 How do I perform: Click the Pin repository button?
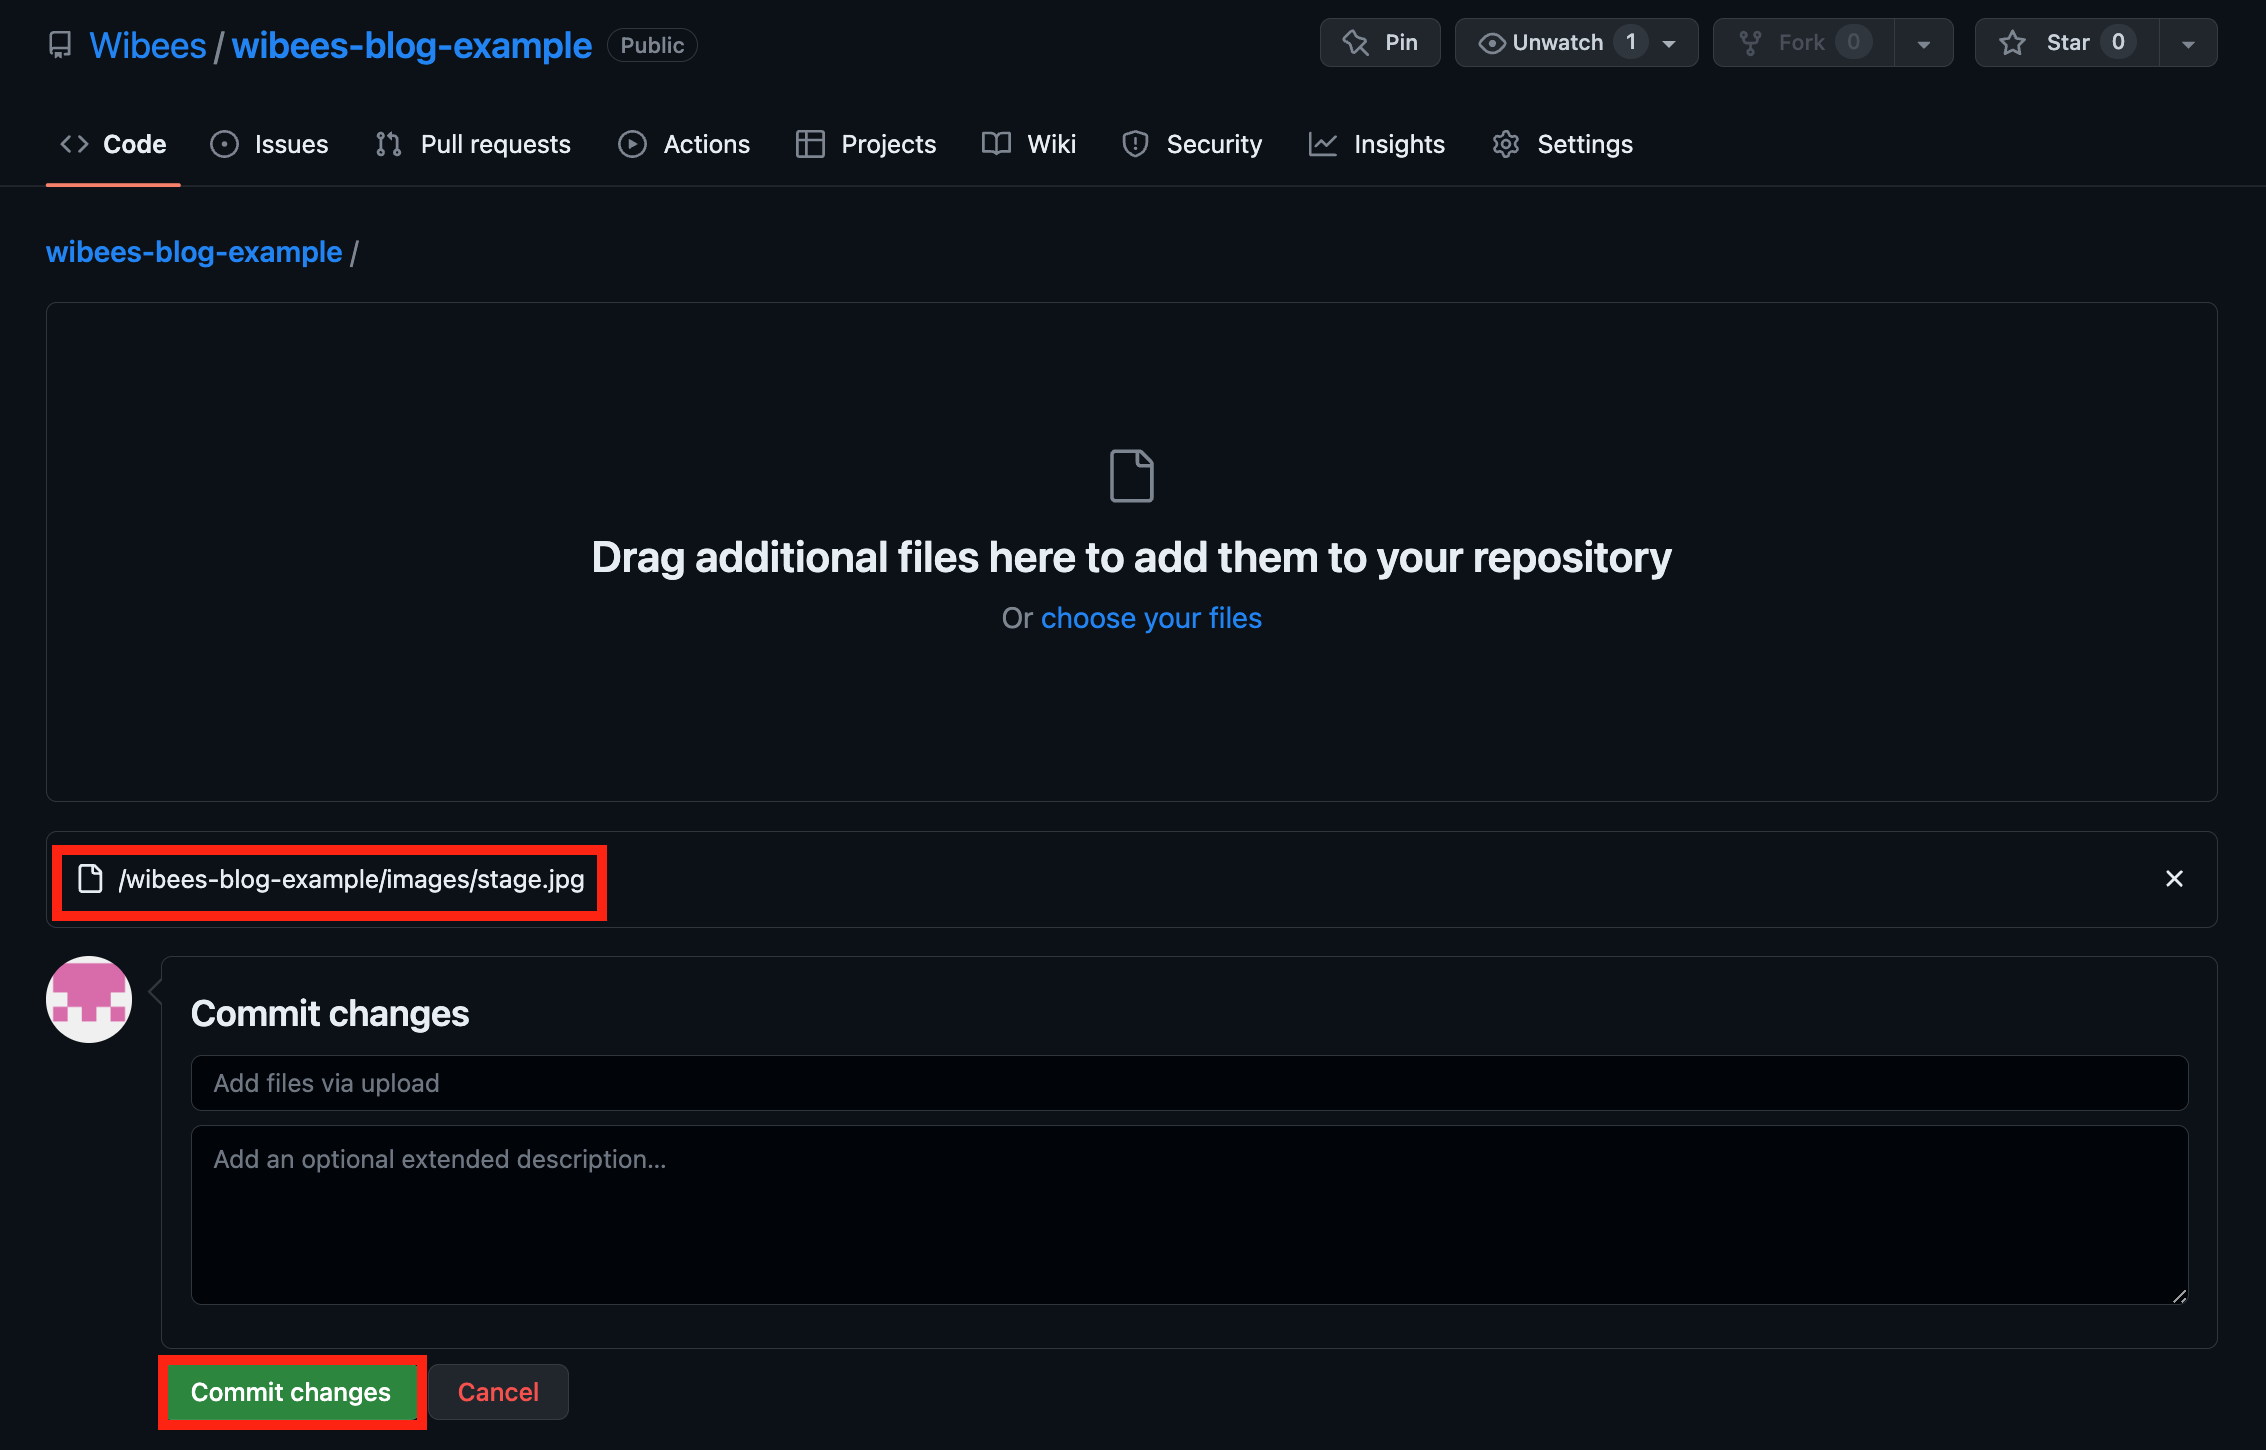click(1379, 42)
